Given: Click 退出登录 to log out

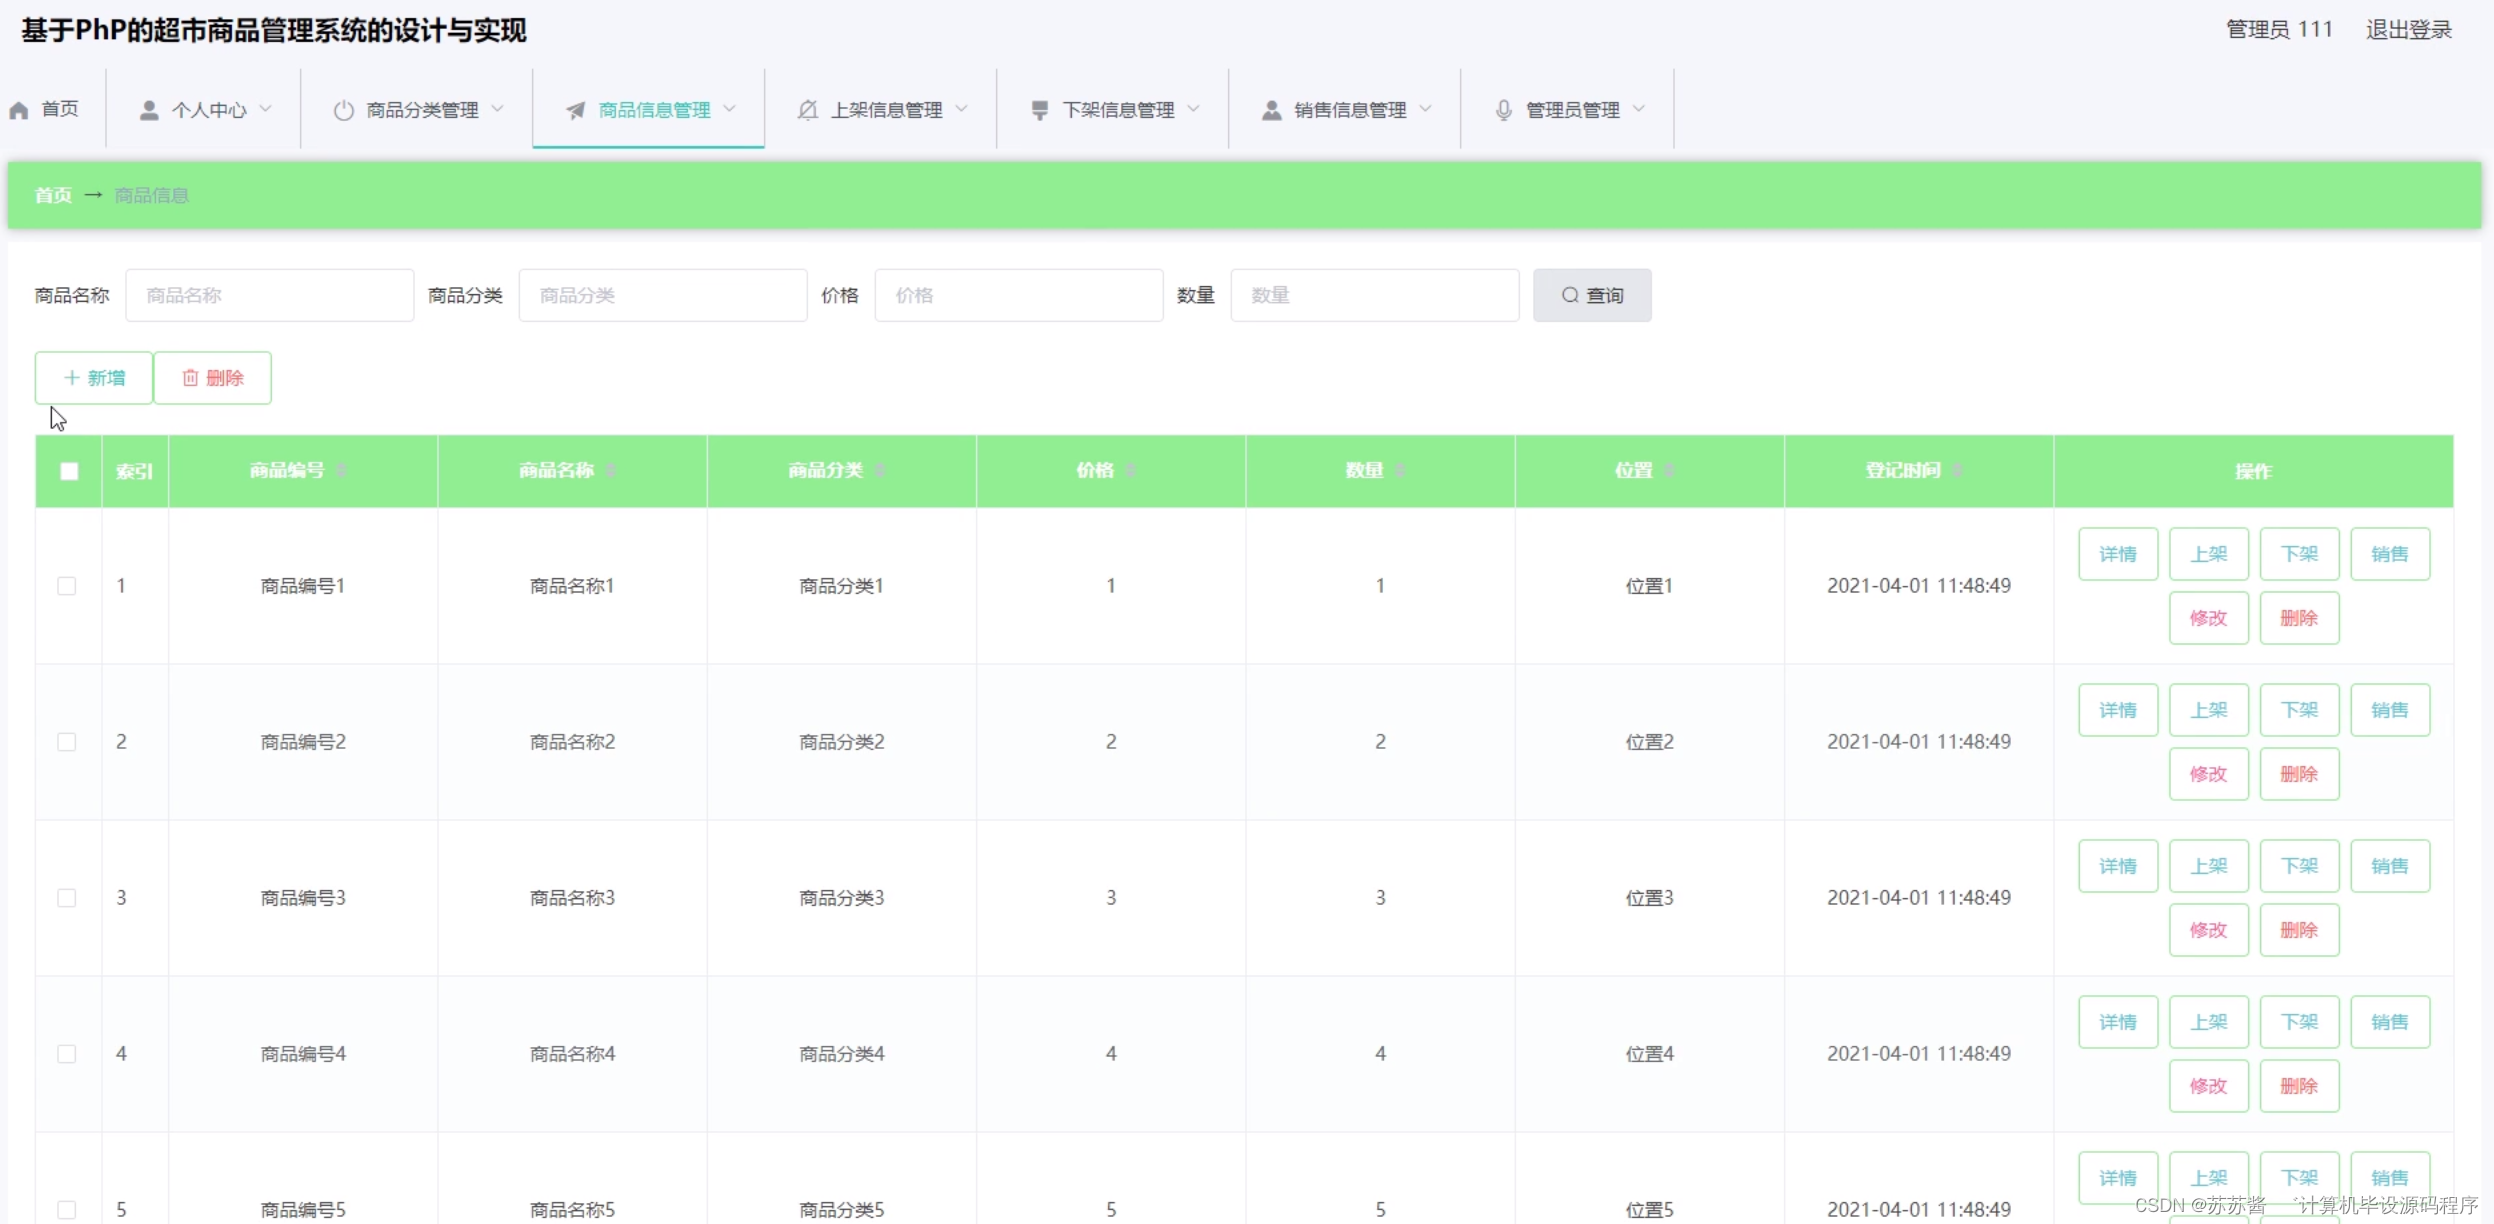Looking at the screenshot, I should tap(2408, 30).
